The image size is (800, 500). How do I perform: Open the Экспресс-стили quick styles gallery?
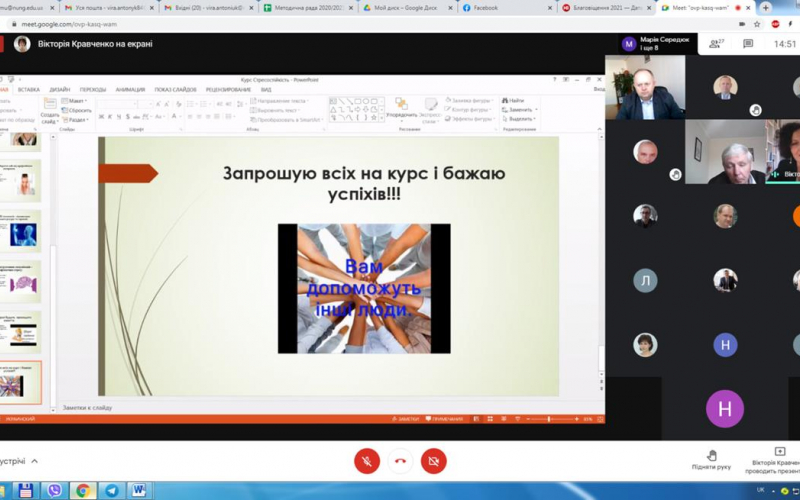pos(430,110)
